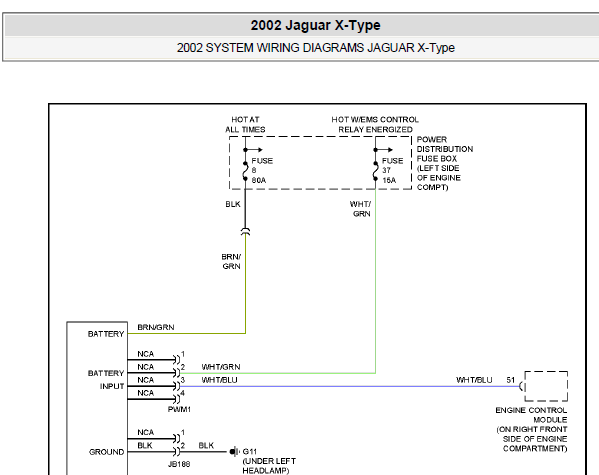Select the "BATTERY INPUT" label
Image resolution: width=599 pixels, height=475 pixels.
[x=106, y=379]
